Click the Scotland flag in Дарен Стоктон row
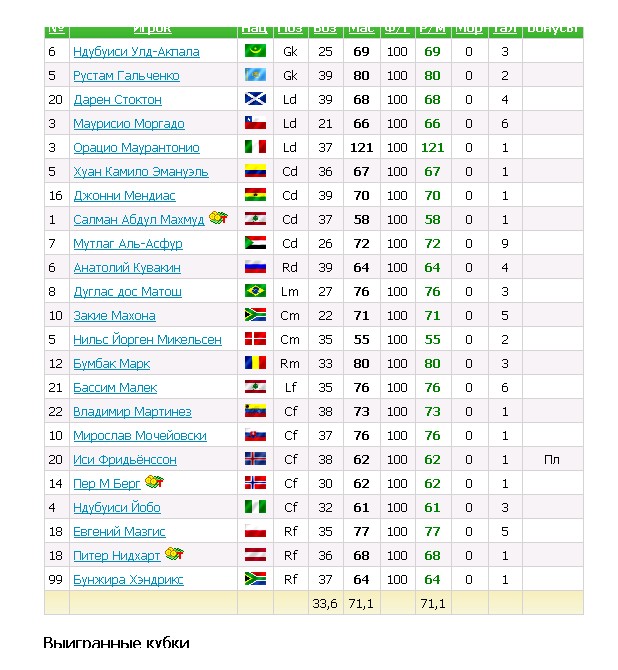 point(255,99)
